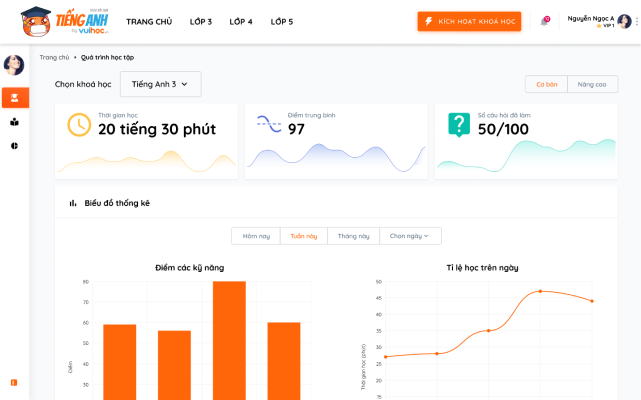Open the Nguyễn Ngọc A account menu

590,21
